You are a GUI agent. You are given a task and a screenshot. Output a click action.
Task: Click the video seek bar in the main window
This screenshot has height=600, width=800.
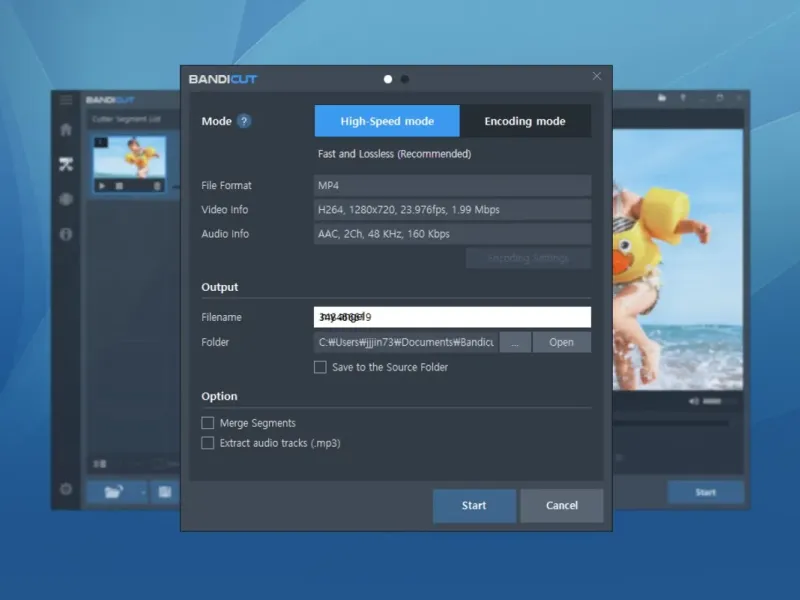click(x=671, y=423)
